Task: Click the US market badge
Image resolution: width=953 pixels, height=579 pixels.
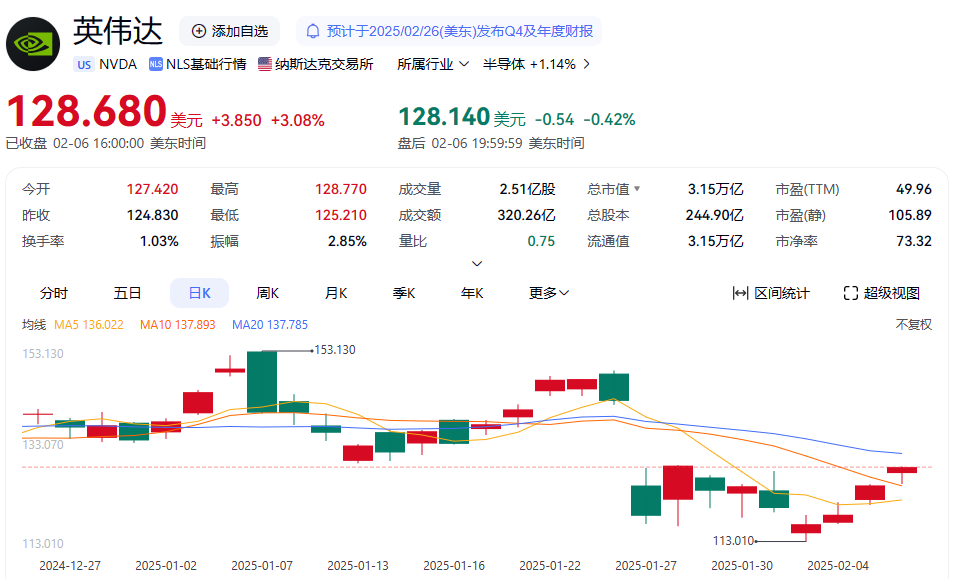Action: point(84,64)
